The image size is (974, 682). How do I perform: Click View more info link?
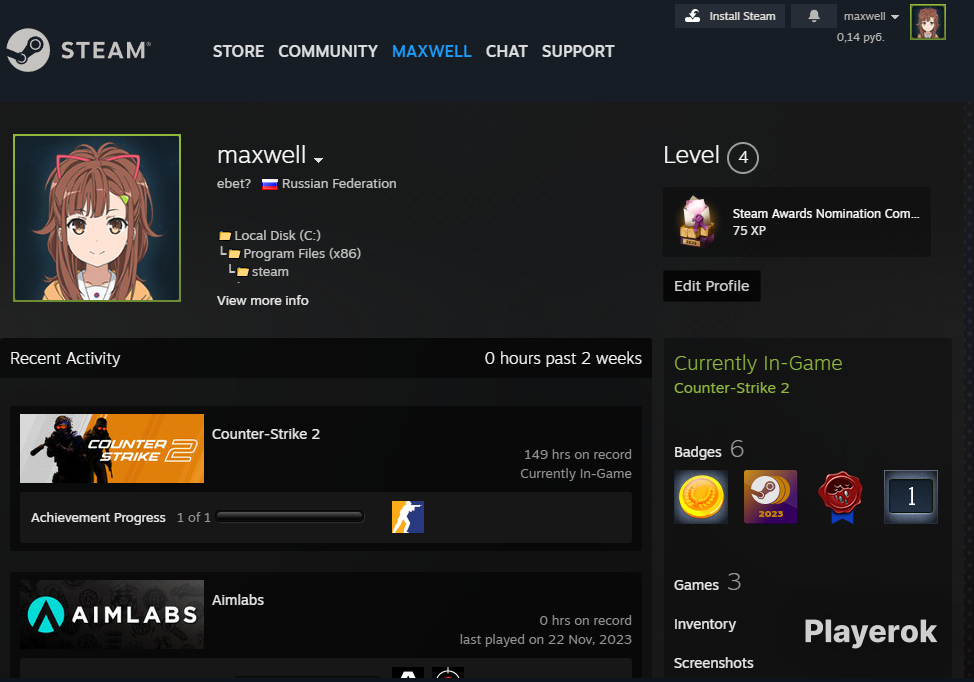pyautogui.click(x=263, y=301)
